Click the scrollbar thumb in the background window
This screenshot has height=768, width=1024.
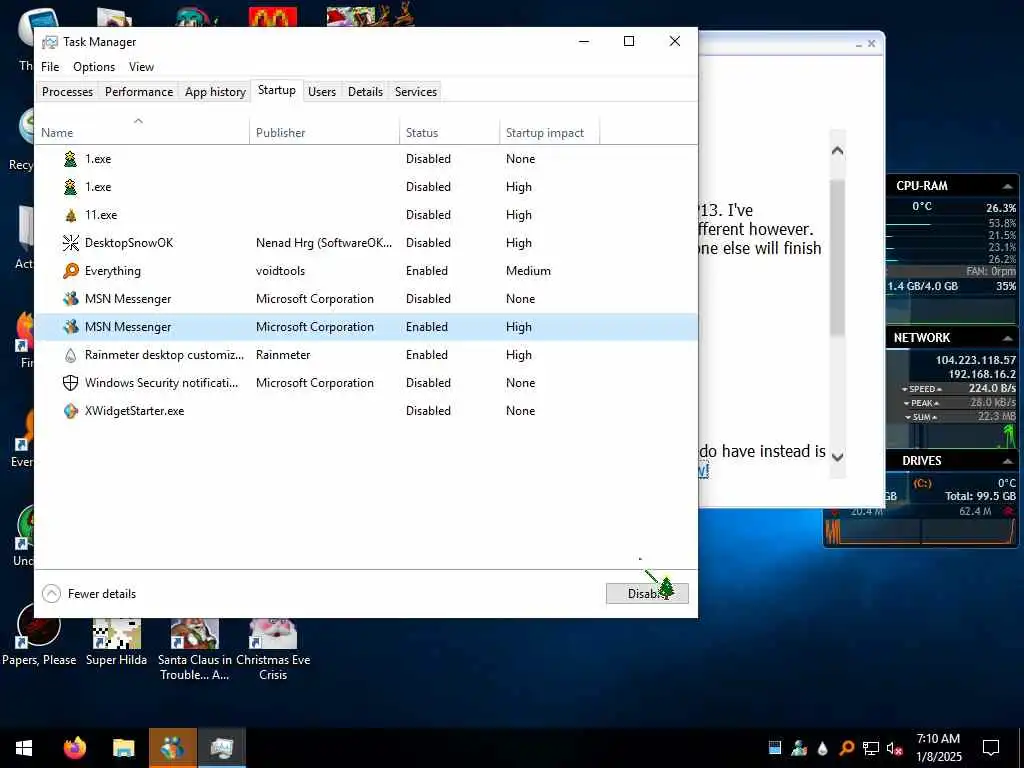837,257
